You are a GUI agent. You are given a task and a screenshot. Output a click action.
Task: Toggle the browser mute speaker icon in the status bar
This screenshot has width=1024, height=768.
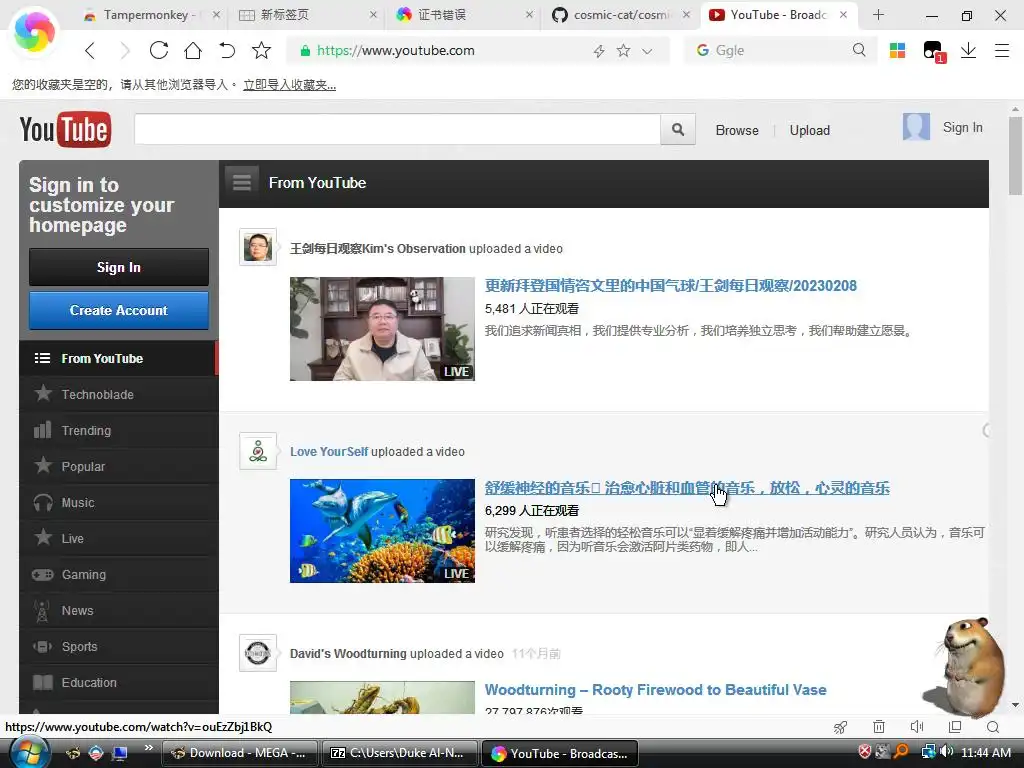click(x=917, y=727)
